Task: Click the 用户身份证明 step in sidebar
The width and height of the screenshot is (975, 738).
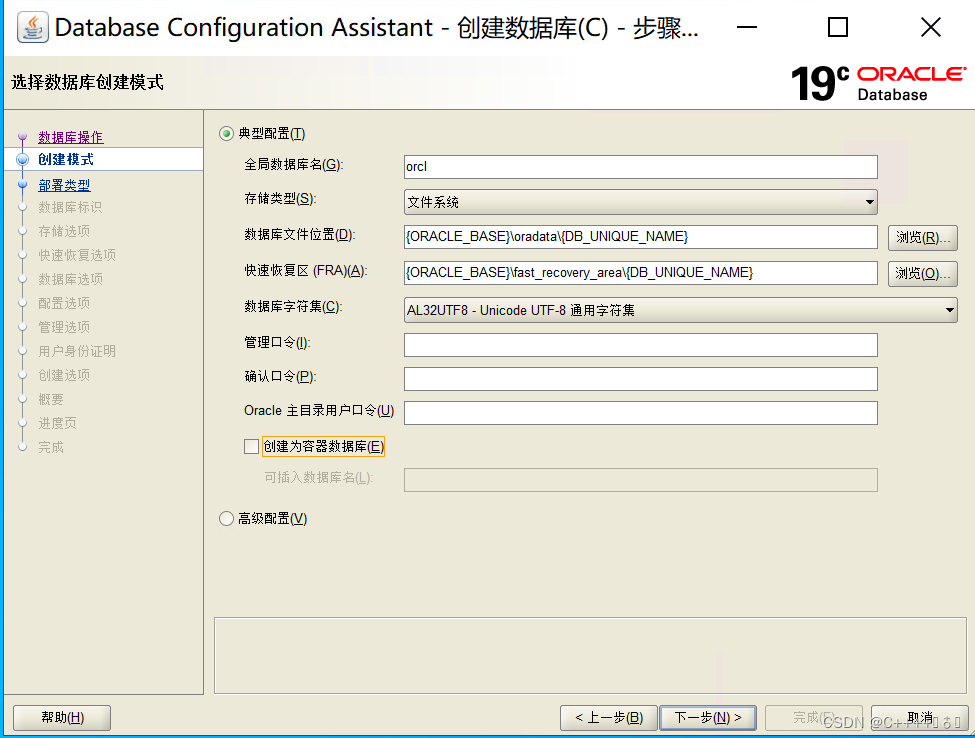Action: pyautogui.click(x=77, y=351)
